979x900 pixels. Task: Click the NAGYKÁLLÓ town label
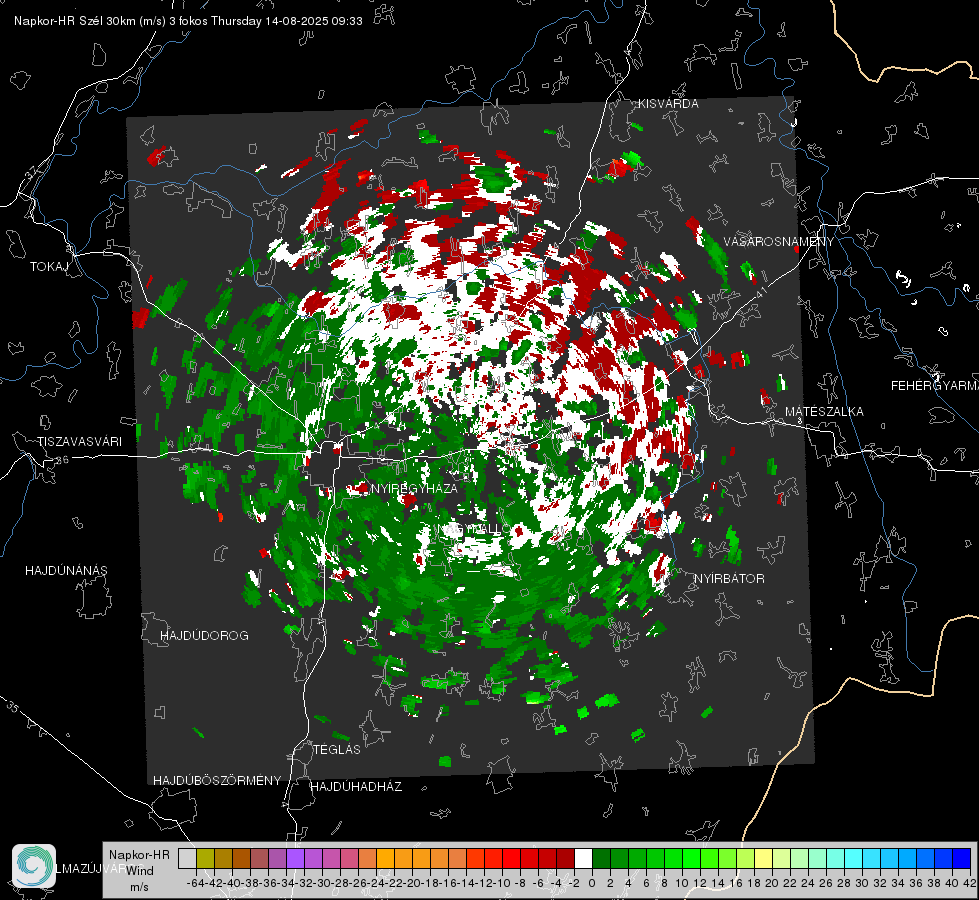[x=471, y=529]
